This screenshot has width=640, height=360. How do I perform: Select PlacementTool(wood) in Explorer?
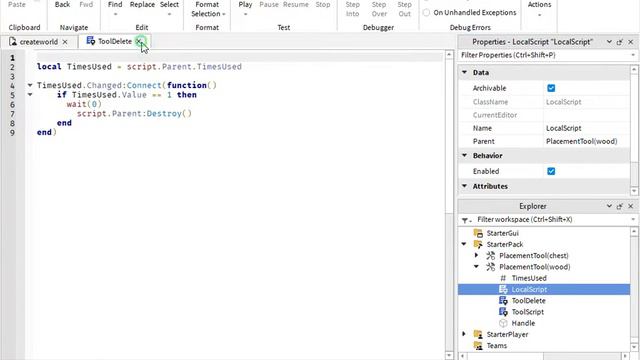(535, 267)
